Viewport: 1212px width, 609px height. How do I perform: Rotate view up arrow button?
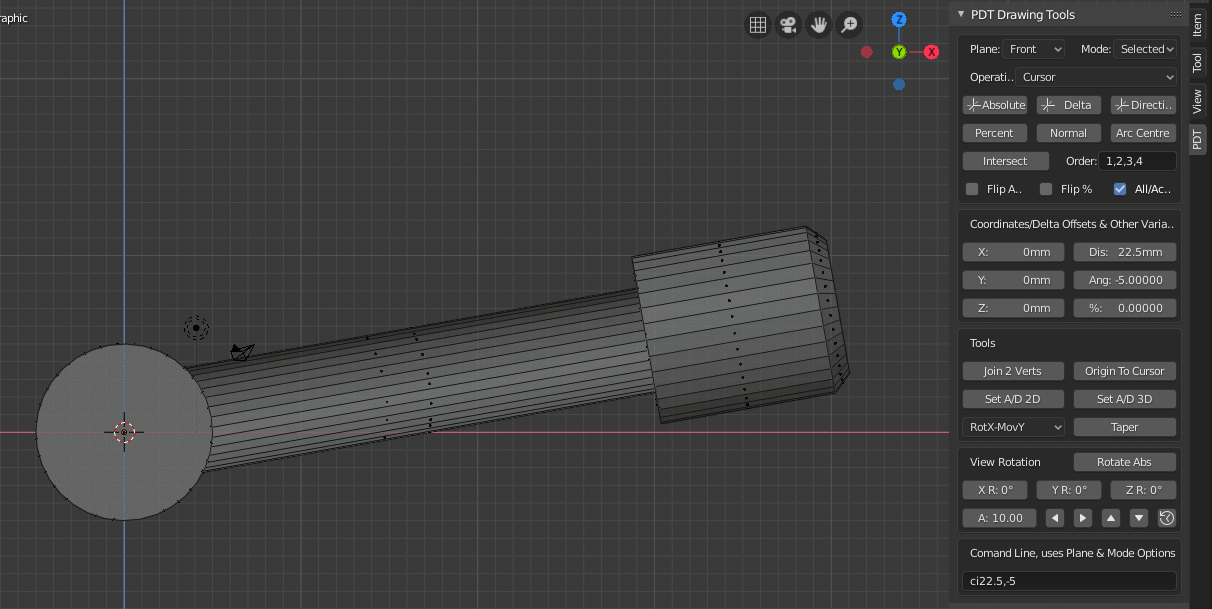(1110, 518)
